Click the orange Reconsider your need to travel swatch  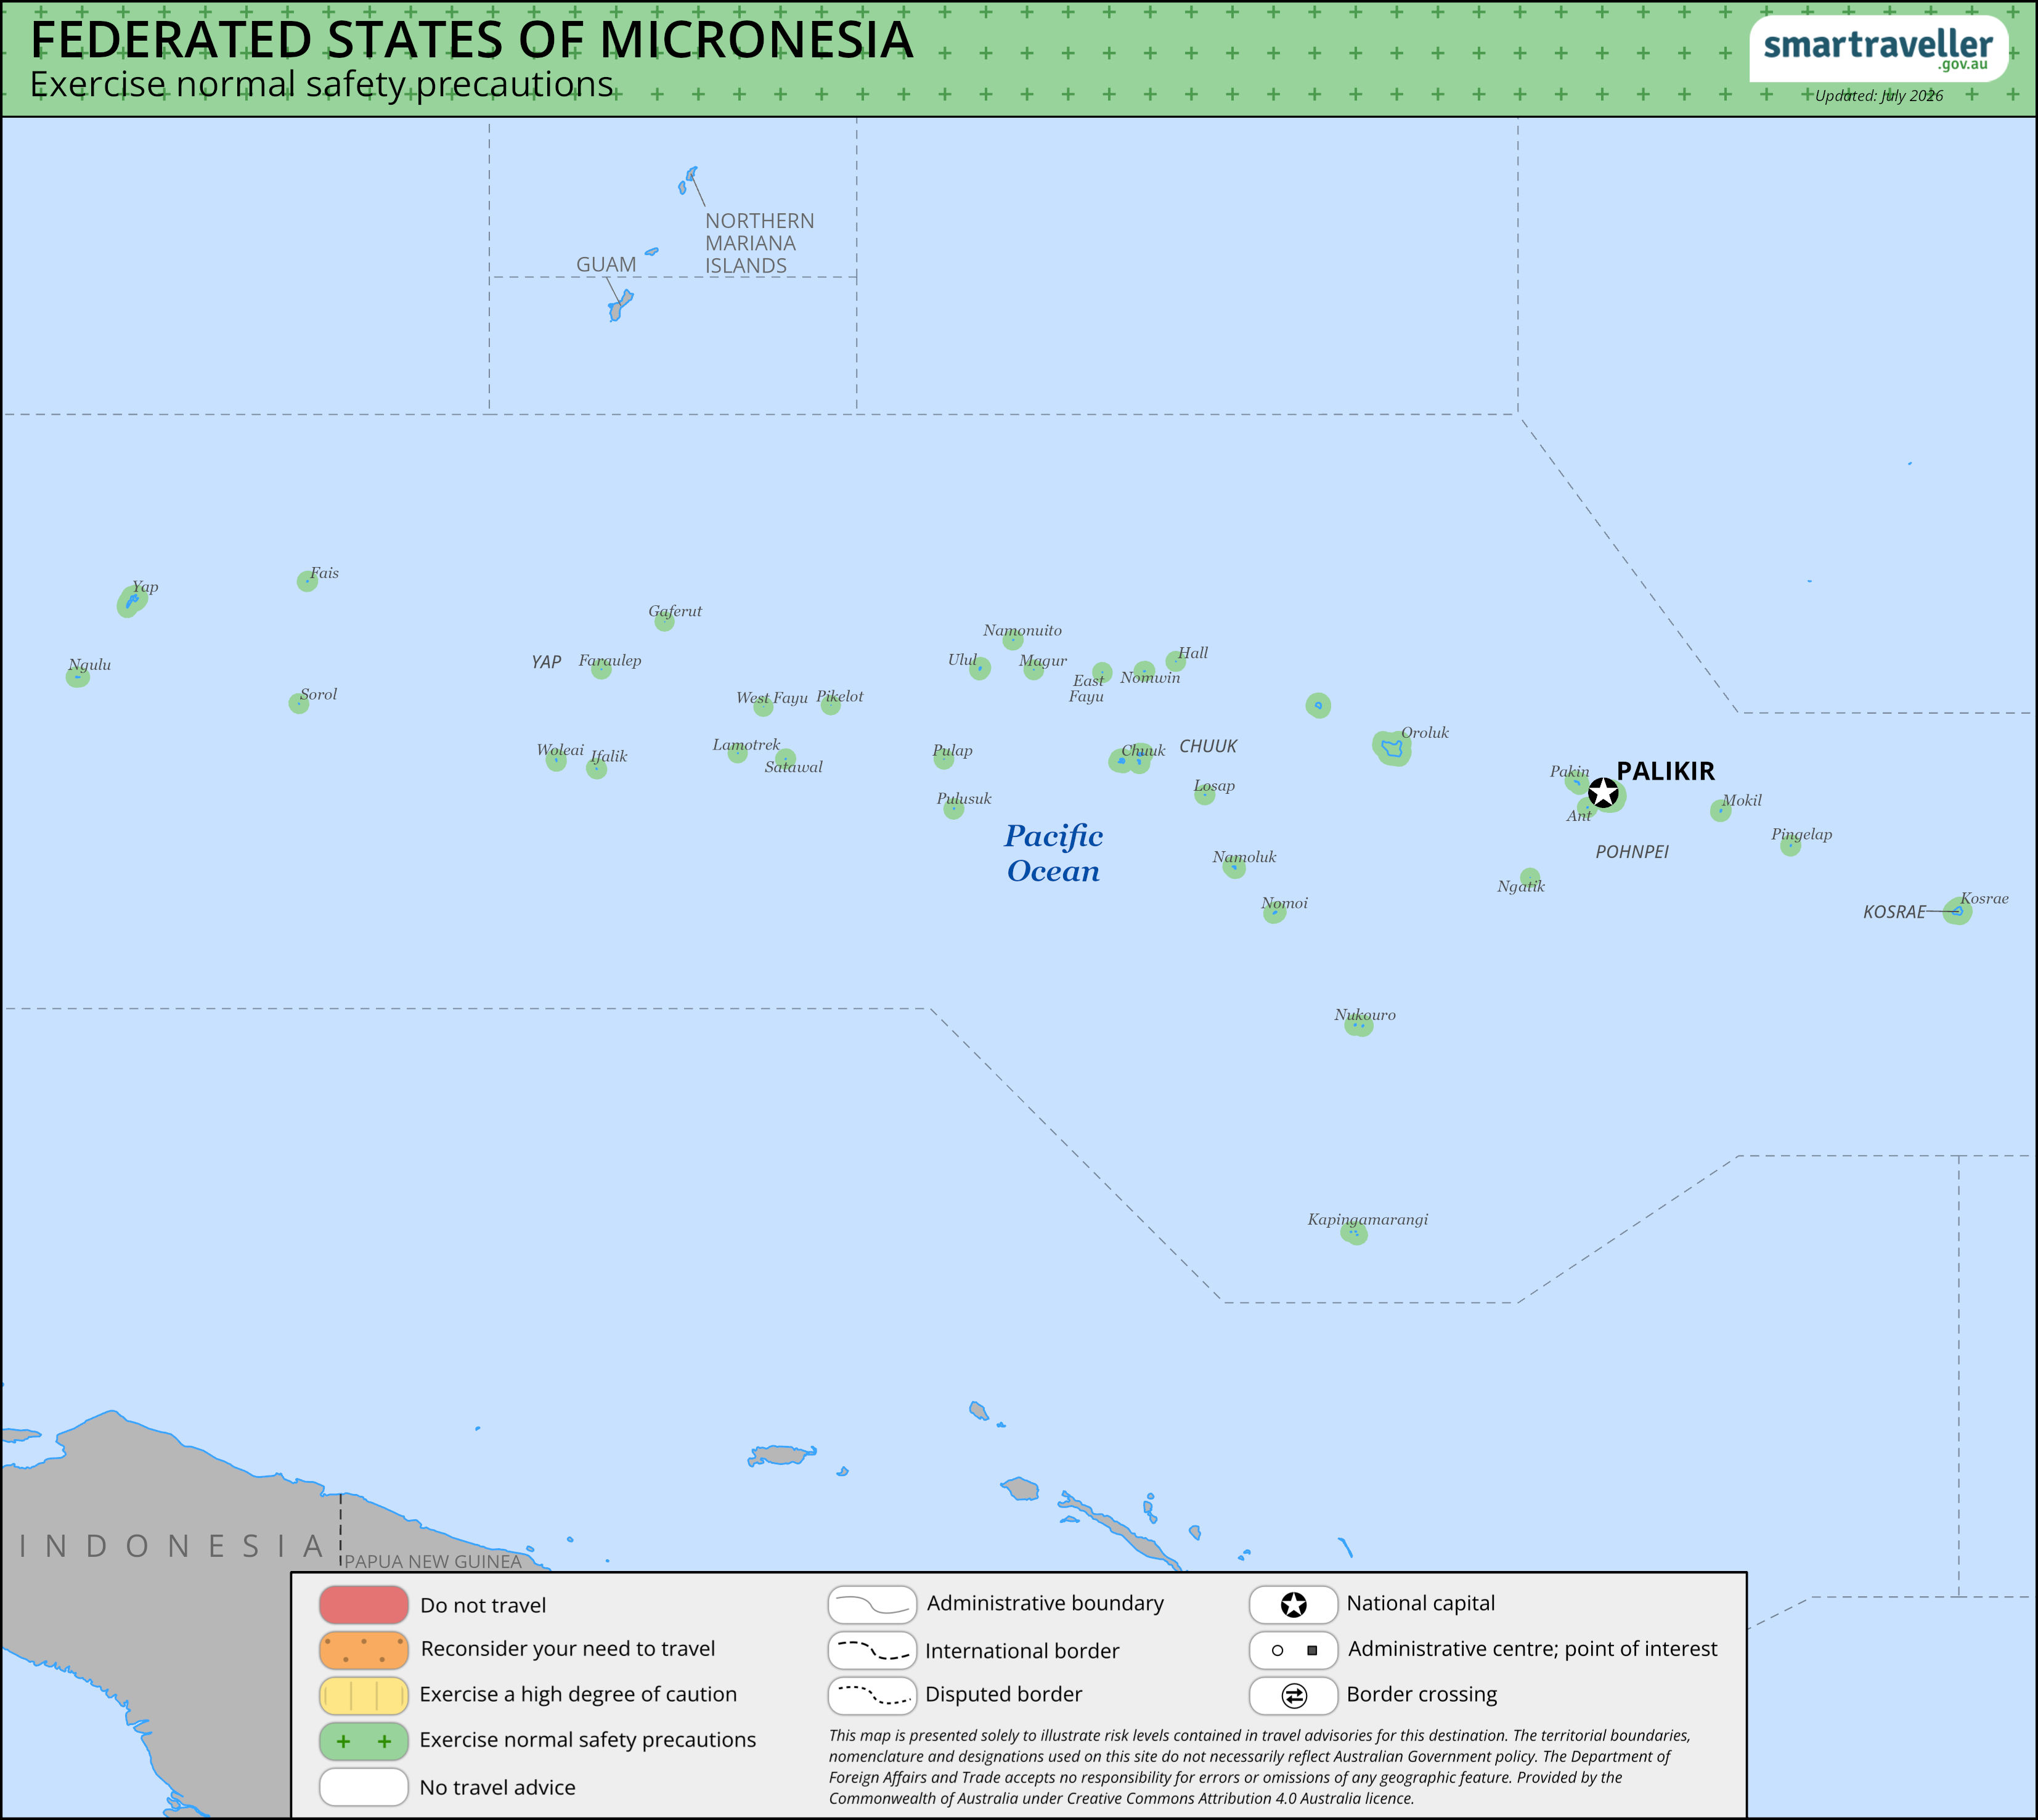364,1650
